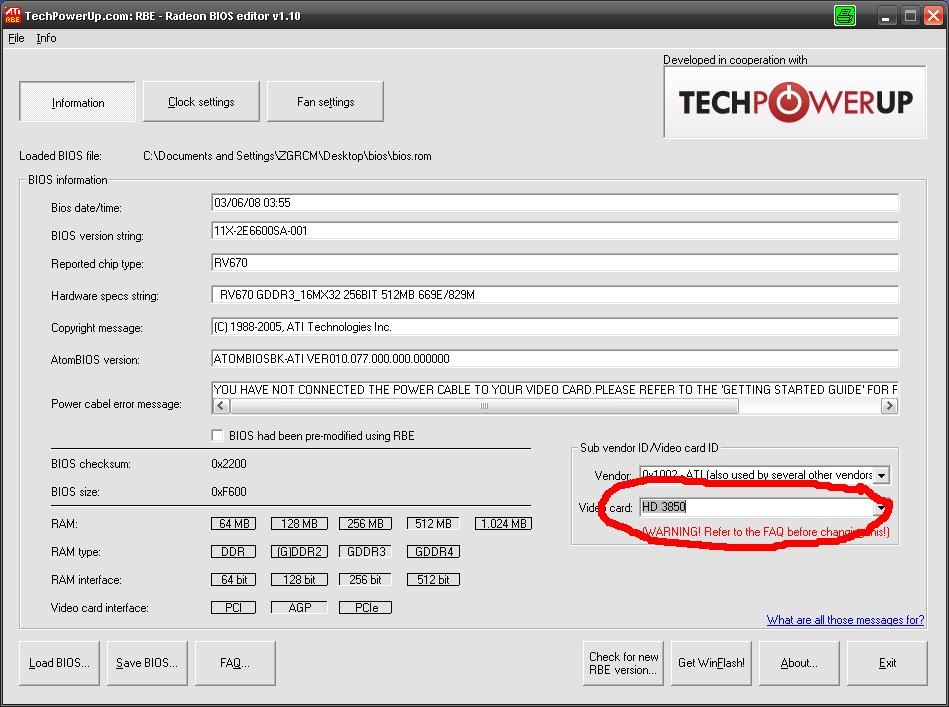Open the Info menu

46,38
